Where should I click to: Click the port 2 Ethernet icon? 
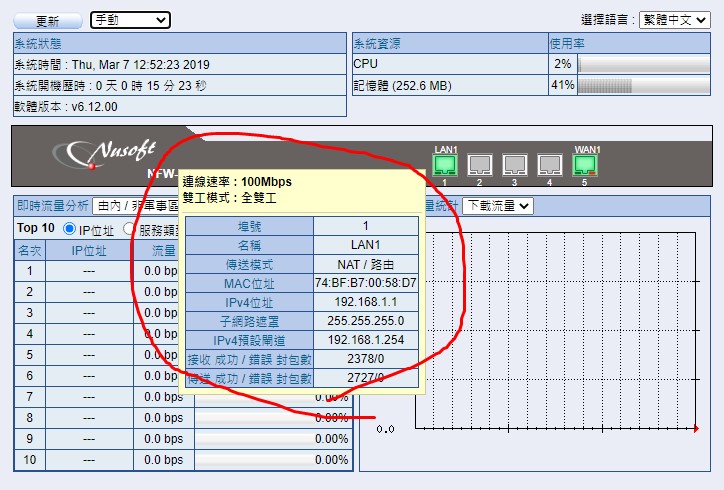click(480, 165)
